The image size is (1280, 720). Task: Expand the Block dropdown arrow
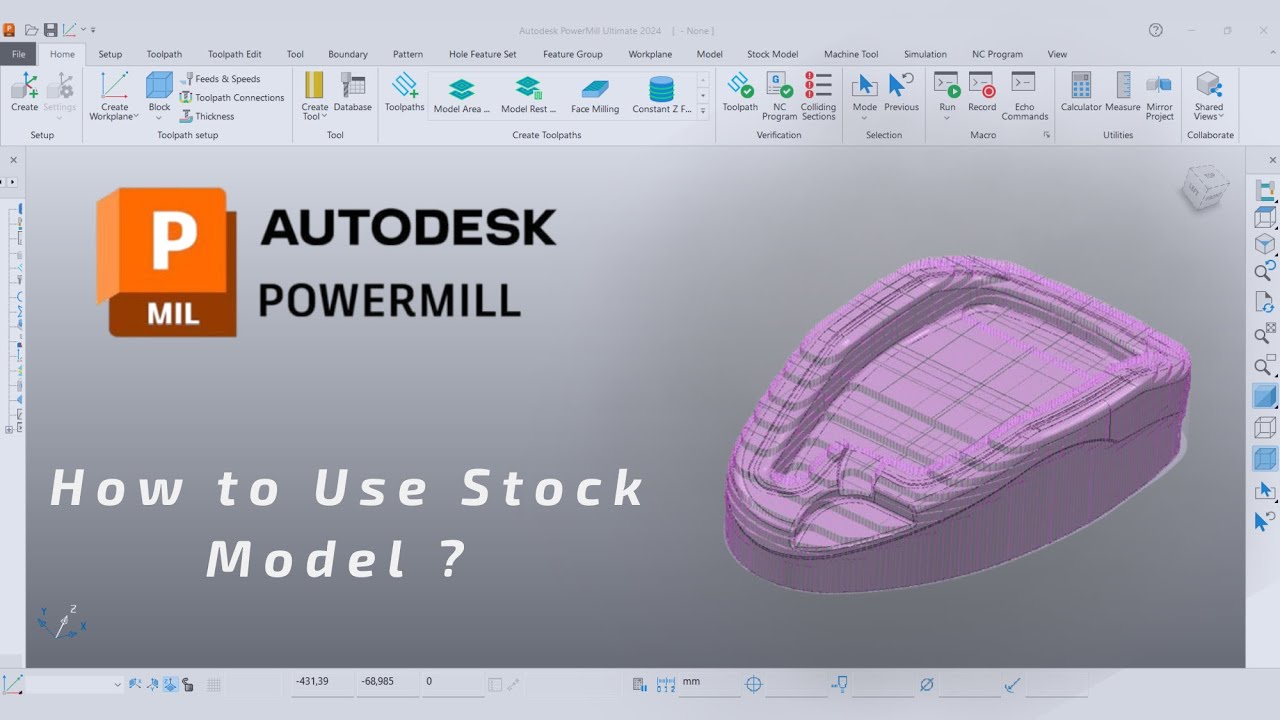[x=159, y=118]
